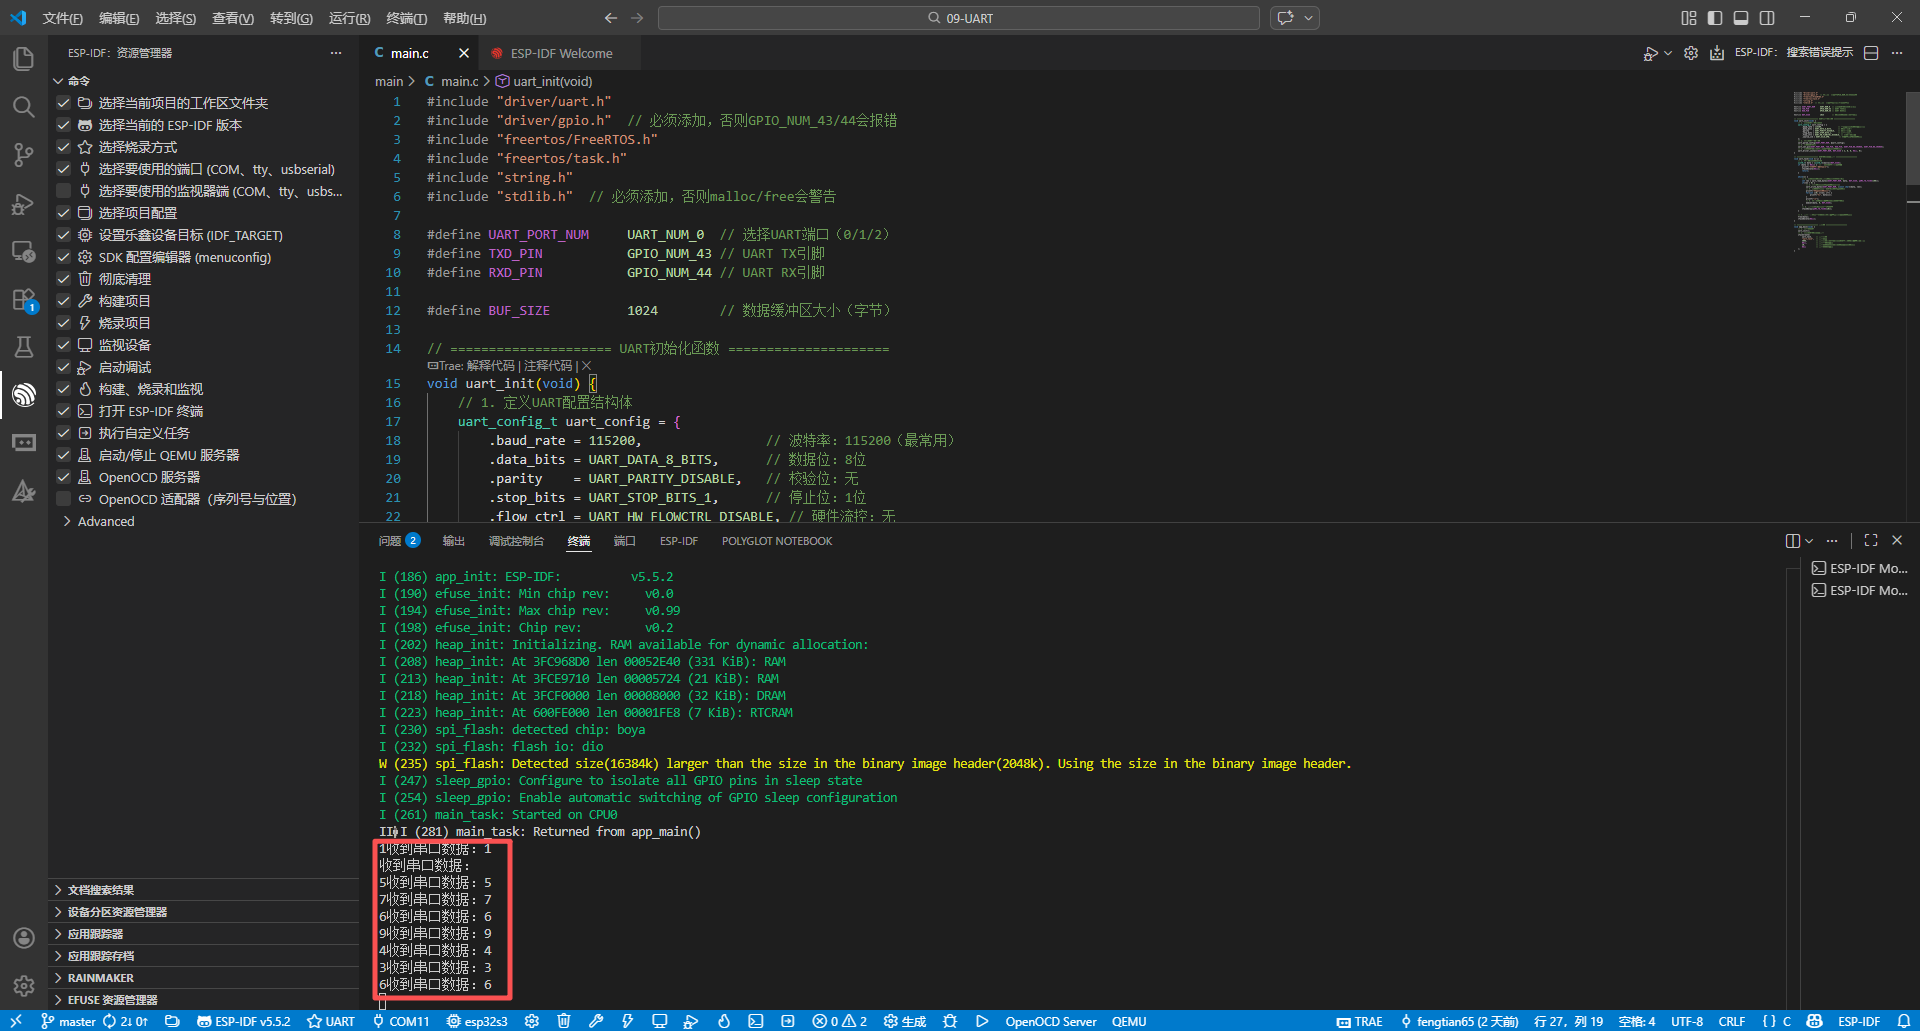The width and height of the screenshot is (1920, 1031).
Task: Open the Manage gear in activity bar
Action: (24, 986)
